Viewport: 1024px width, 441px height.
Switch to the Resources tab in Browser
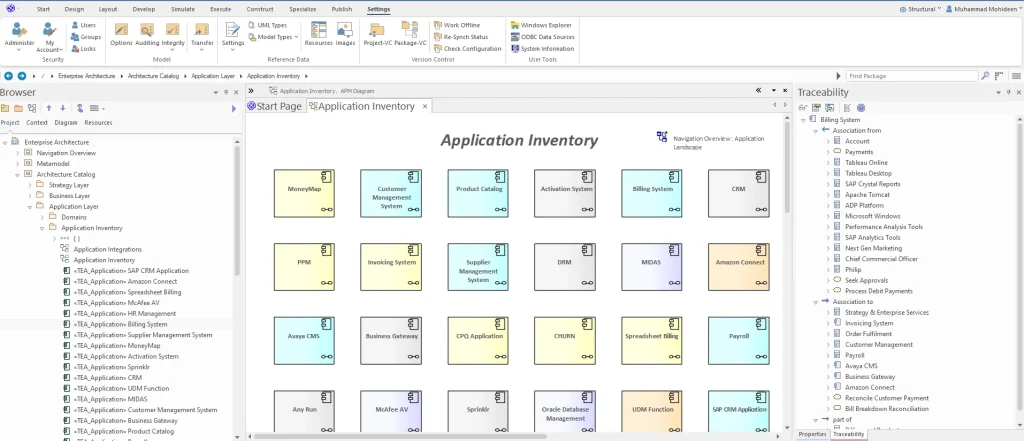tap(99, 123)
